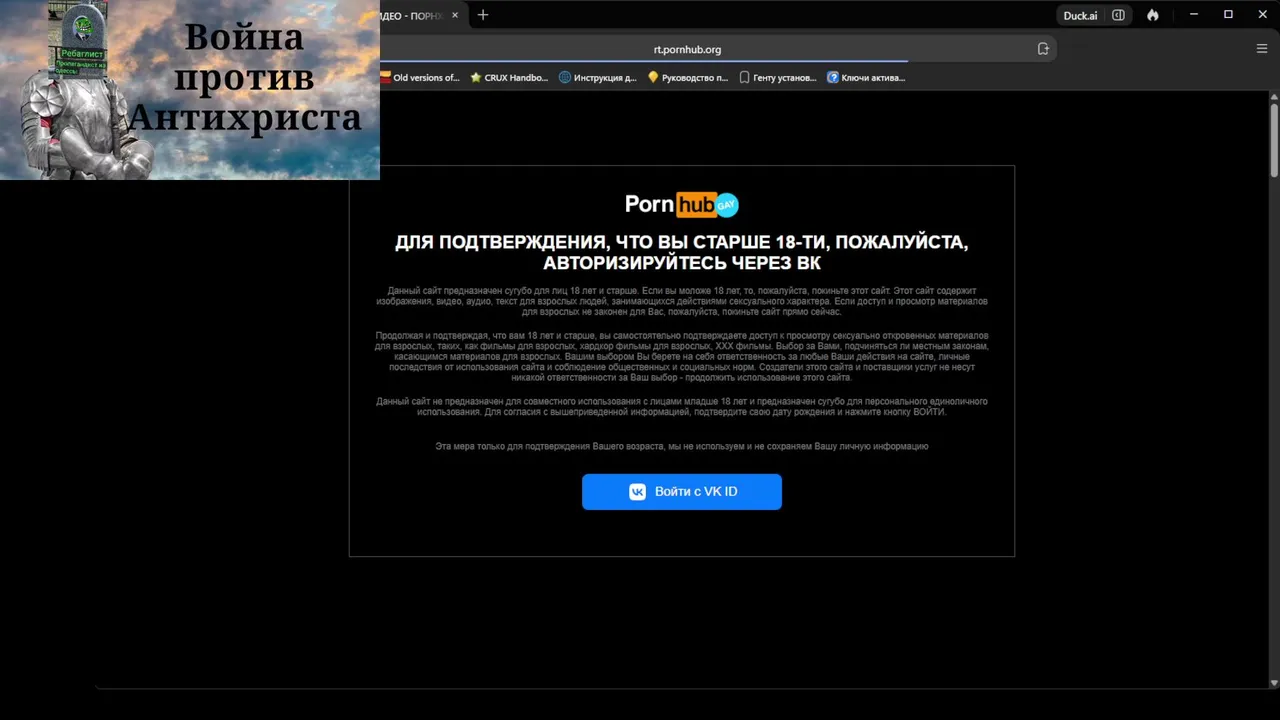Open the browser hamburger menu
This screenshot has width=1280, height=720.
(1262, 48)
